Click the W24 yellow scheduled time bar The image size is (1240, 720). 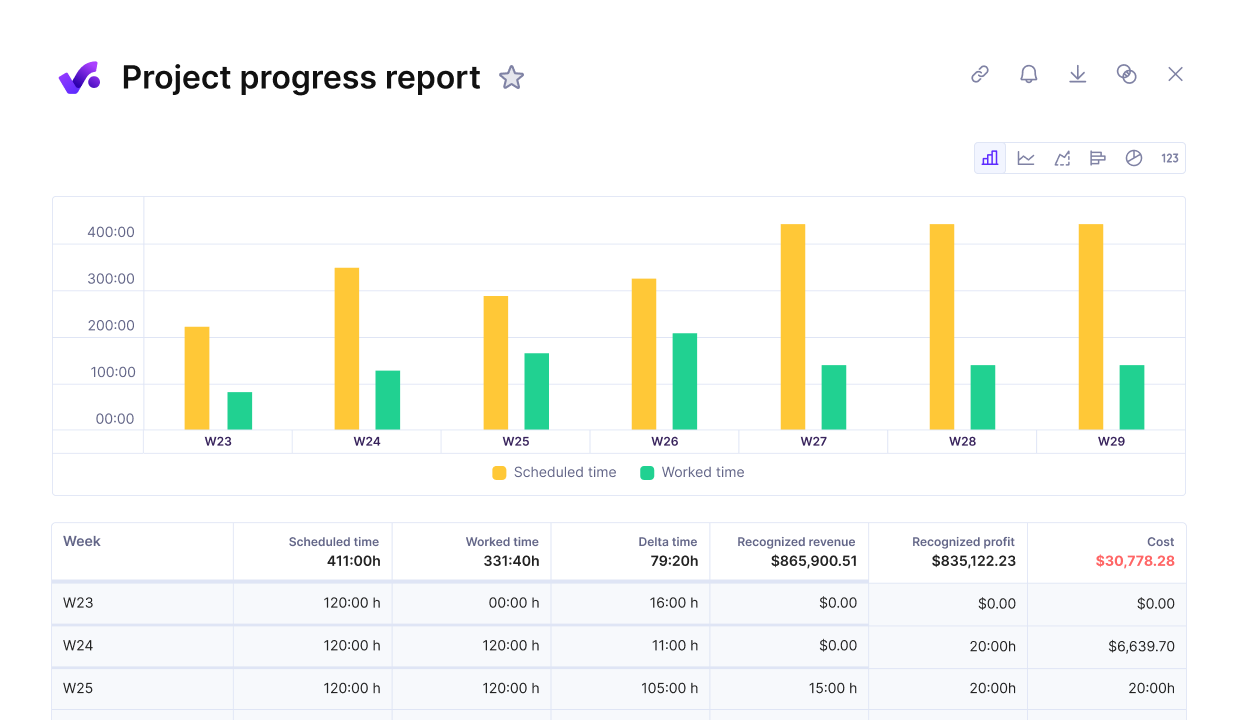[x=346, y=349]
